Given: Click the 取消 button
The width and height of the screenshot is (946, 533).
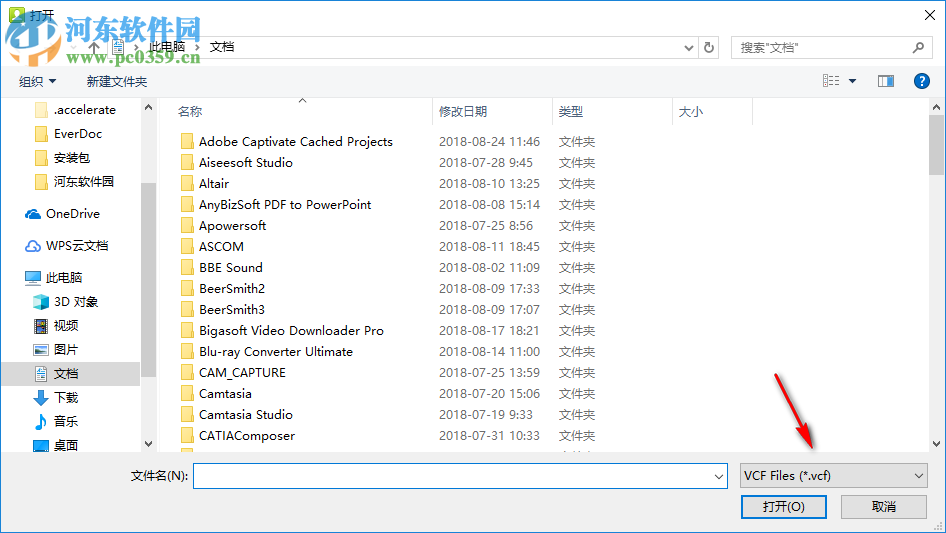Looking at the screenshot, I should [x=883, y=507].
